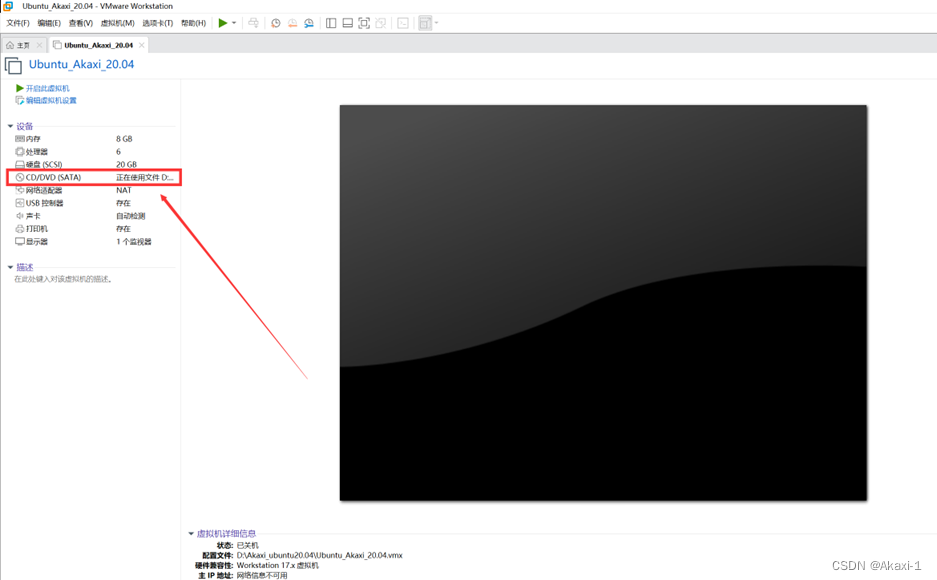Toggle the library sidebar panel icon

point(330,23)
